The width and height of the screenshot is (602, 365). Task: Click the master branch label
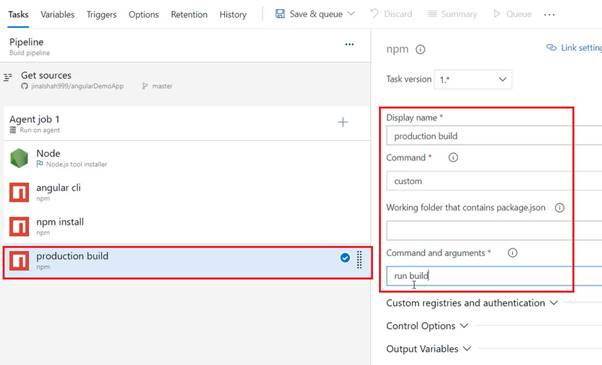[x=162, y=86]
